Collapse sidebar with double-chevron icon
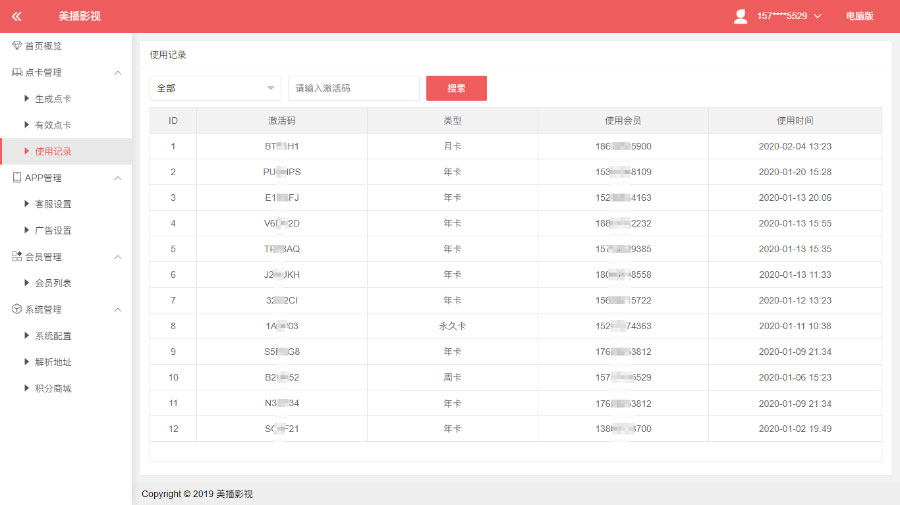This screenshot has width=900, height=505. tap(17, 16)
